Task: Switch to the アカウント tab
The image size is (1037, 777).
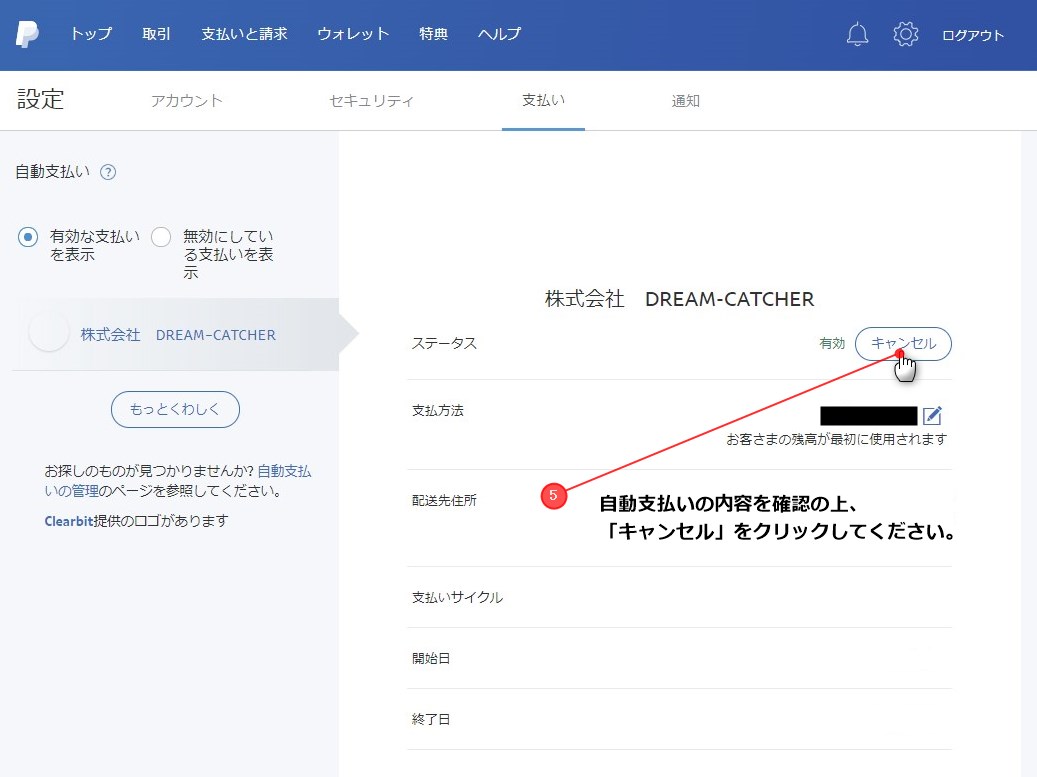Action: [187, 101]
